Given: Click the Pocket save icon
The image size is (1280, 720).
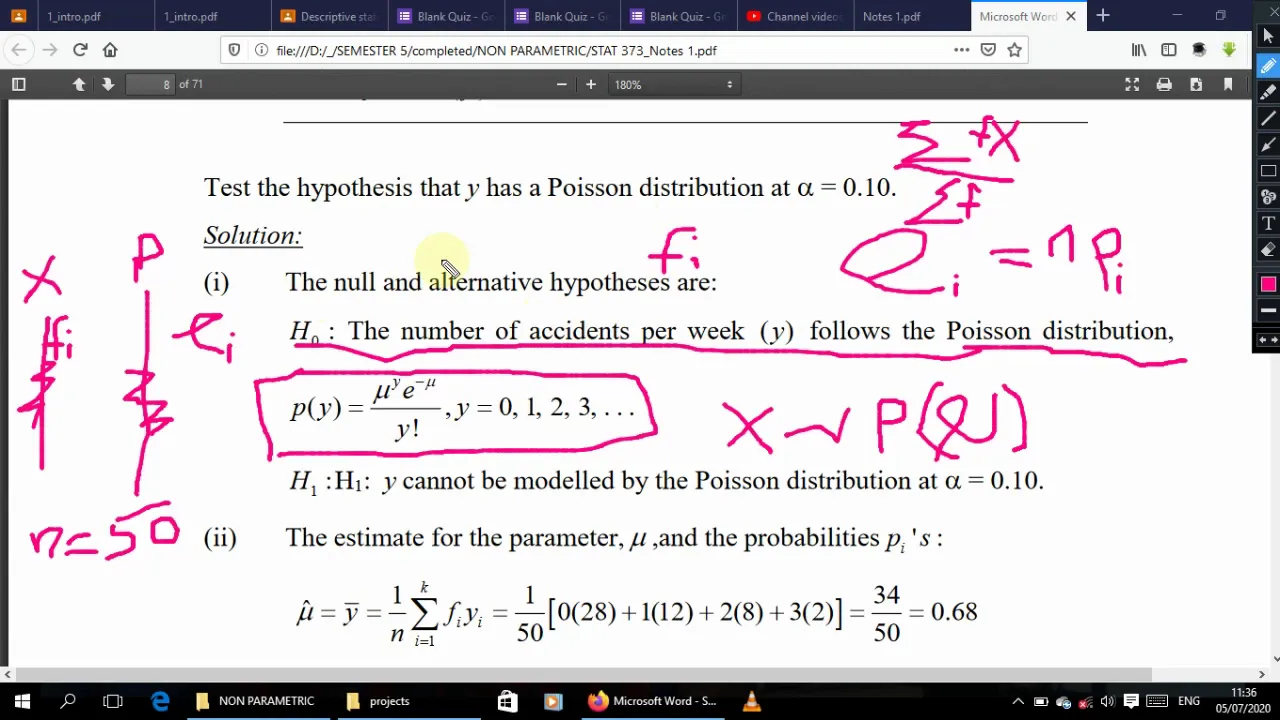Looking at the screenshot, I should 988,50.
